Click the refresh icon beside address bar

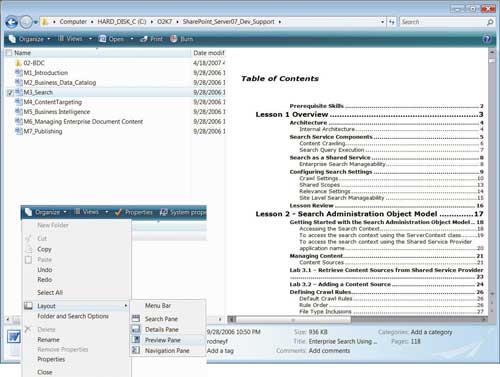(392, 22)
